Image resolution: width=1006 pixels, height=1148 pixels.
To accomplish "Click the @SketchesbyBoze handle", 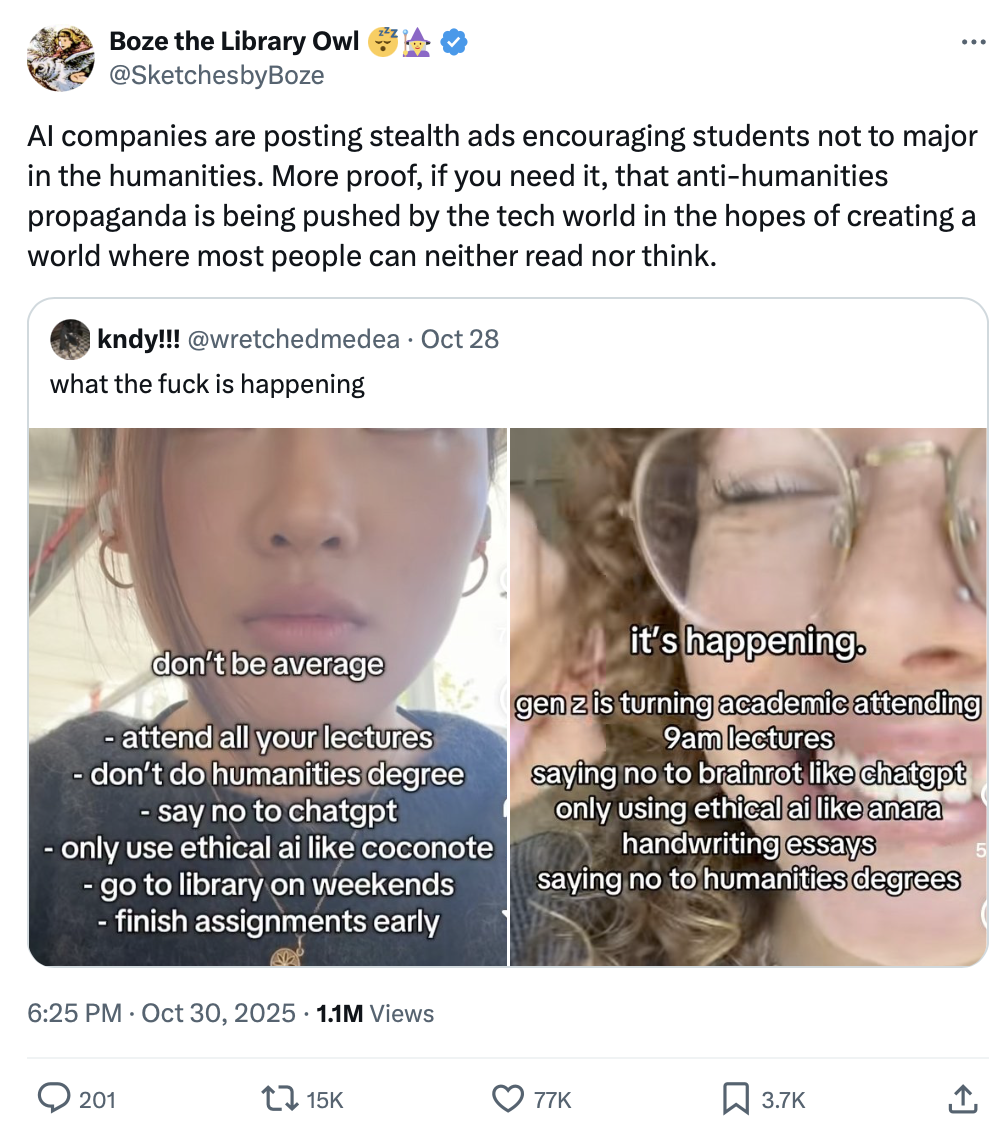I will coord(217,75).
